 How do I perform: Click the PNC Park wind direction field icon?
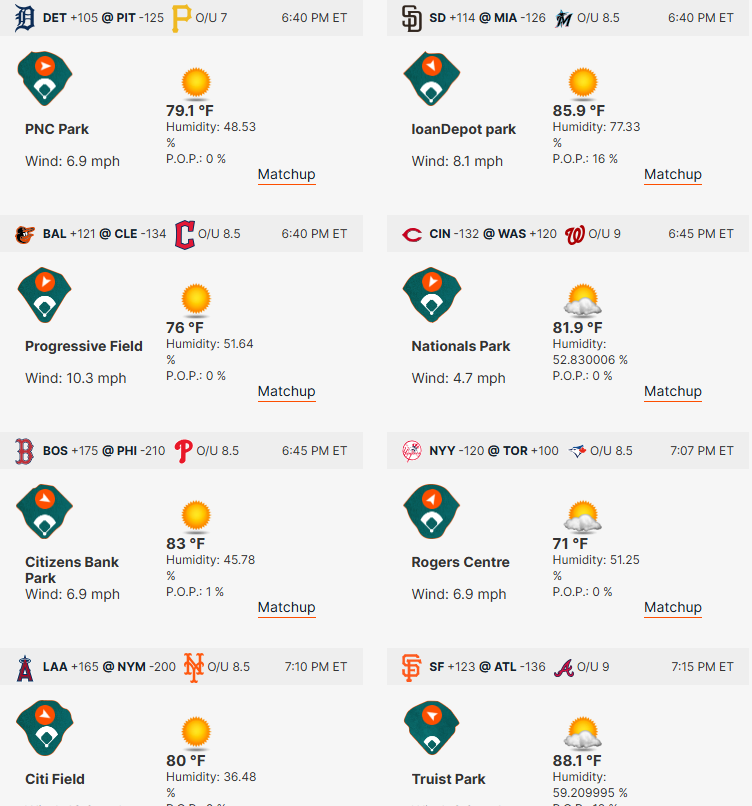(x=45, y=79)
